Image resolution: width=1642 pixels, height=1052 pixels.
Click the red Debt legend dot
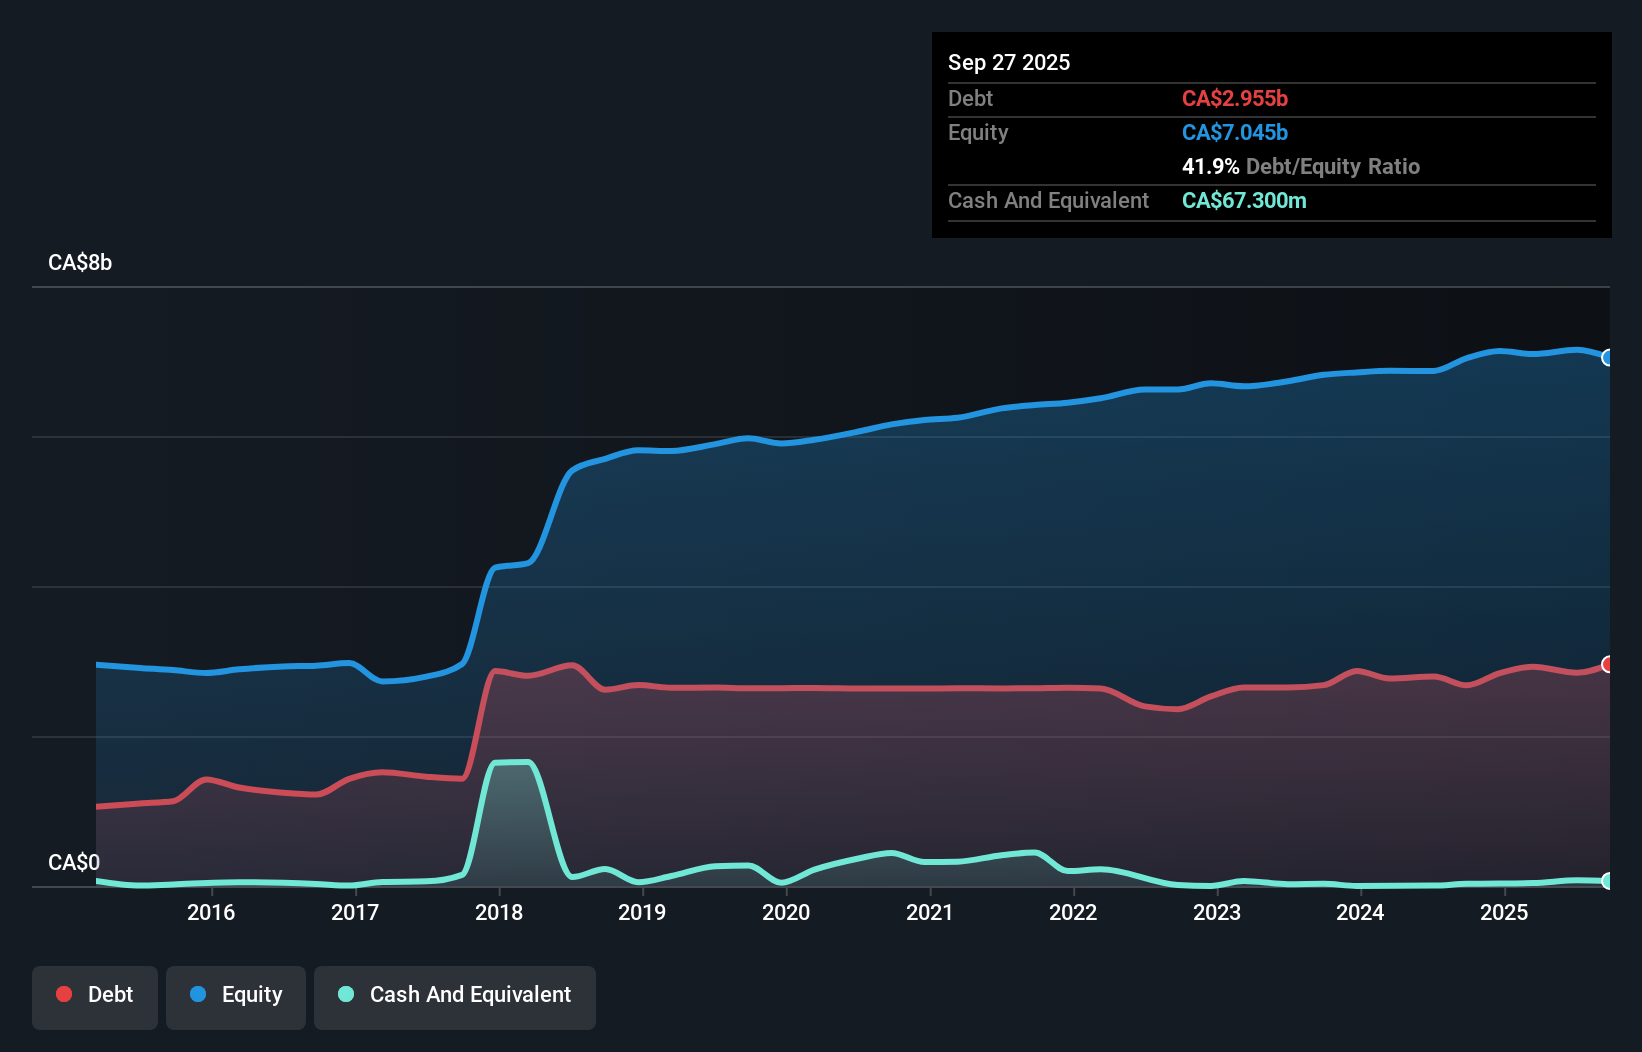(x=64, y=994)
